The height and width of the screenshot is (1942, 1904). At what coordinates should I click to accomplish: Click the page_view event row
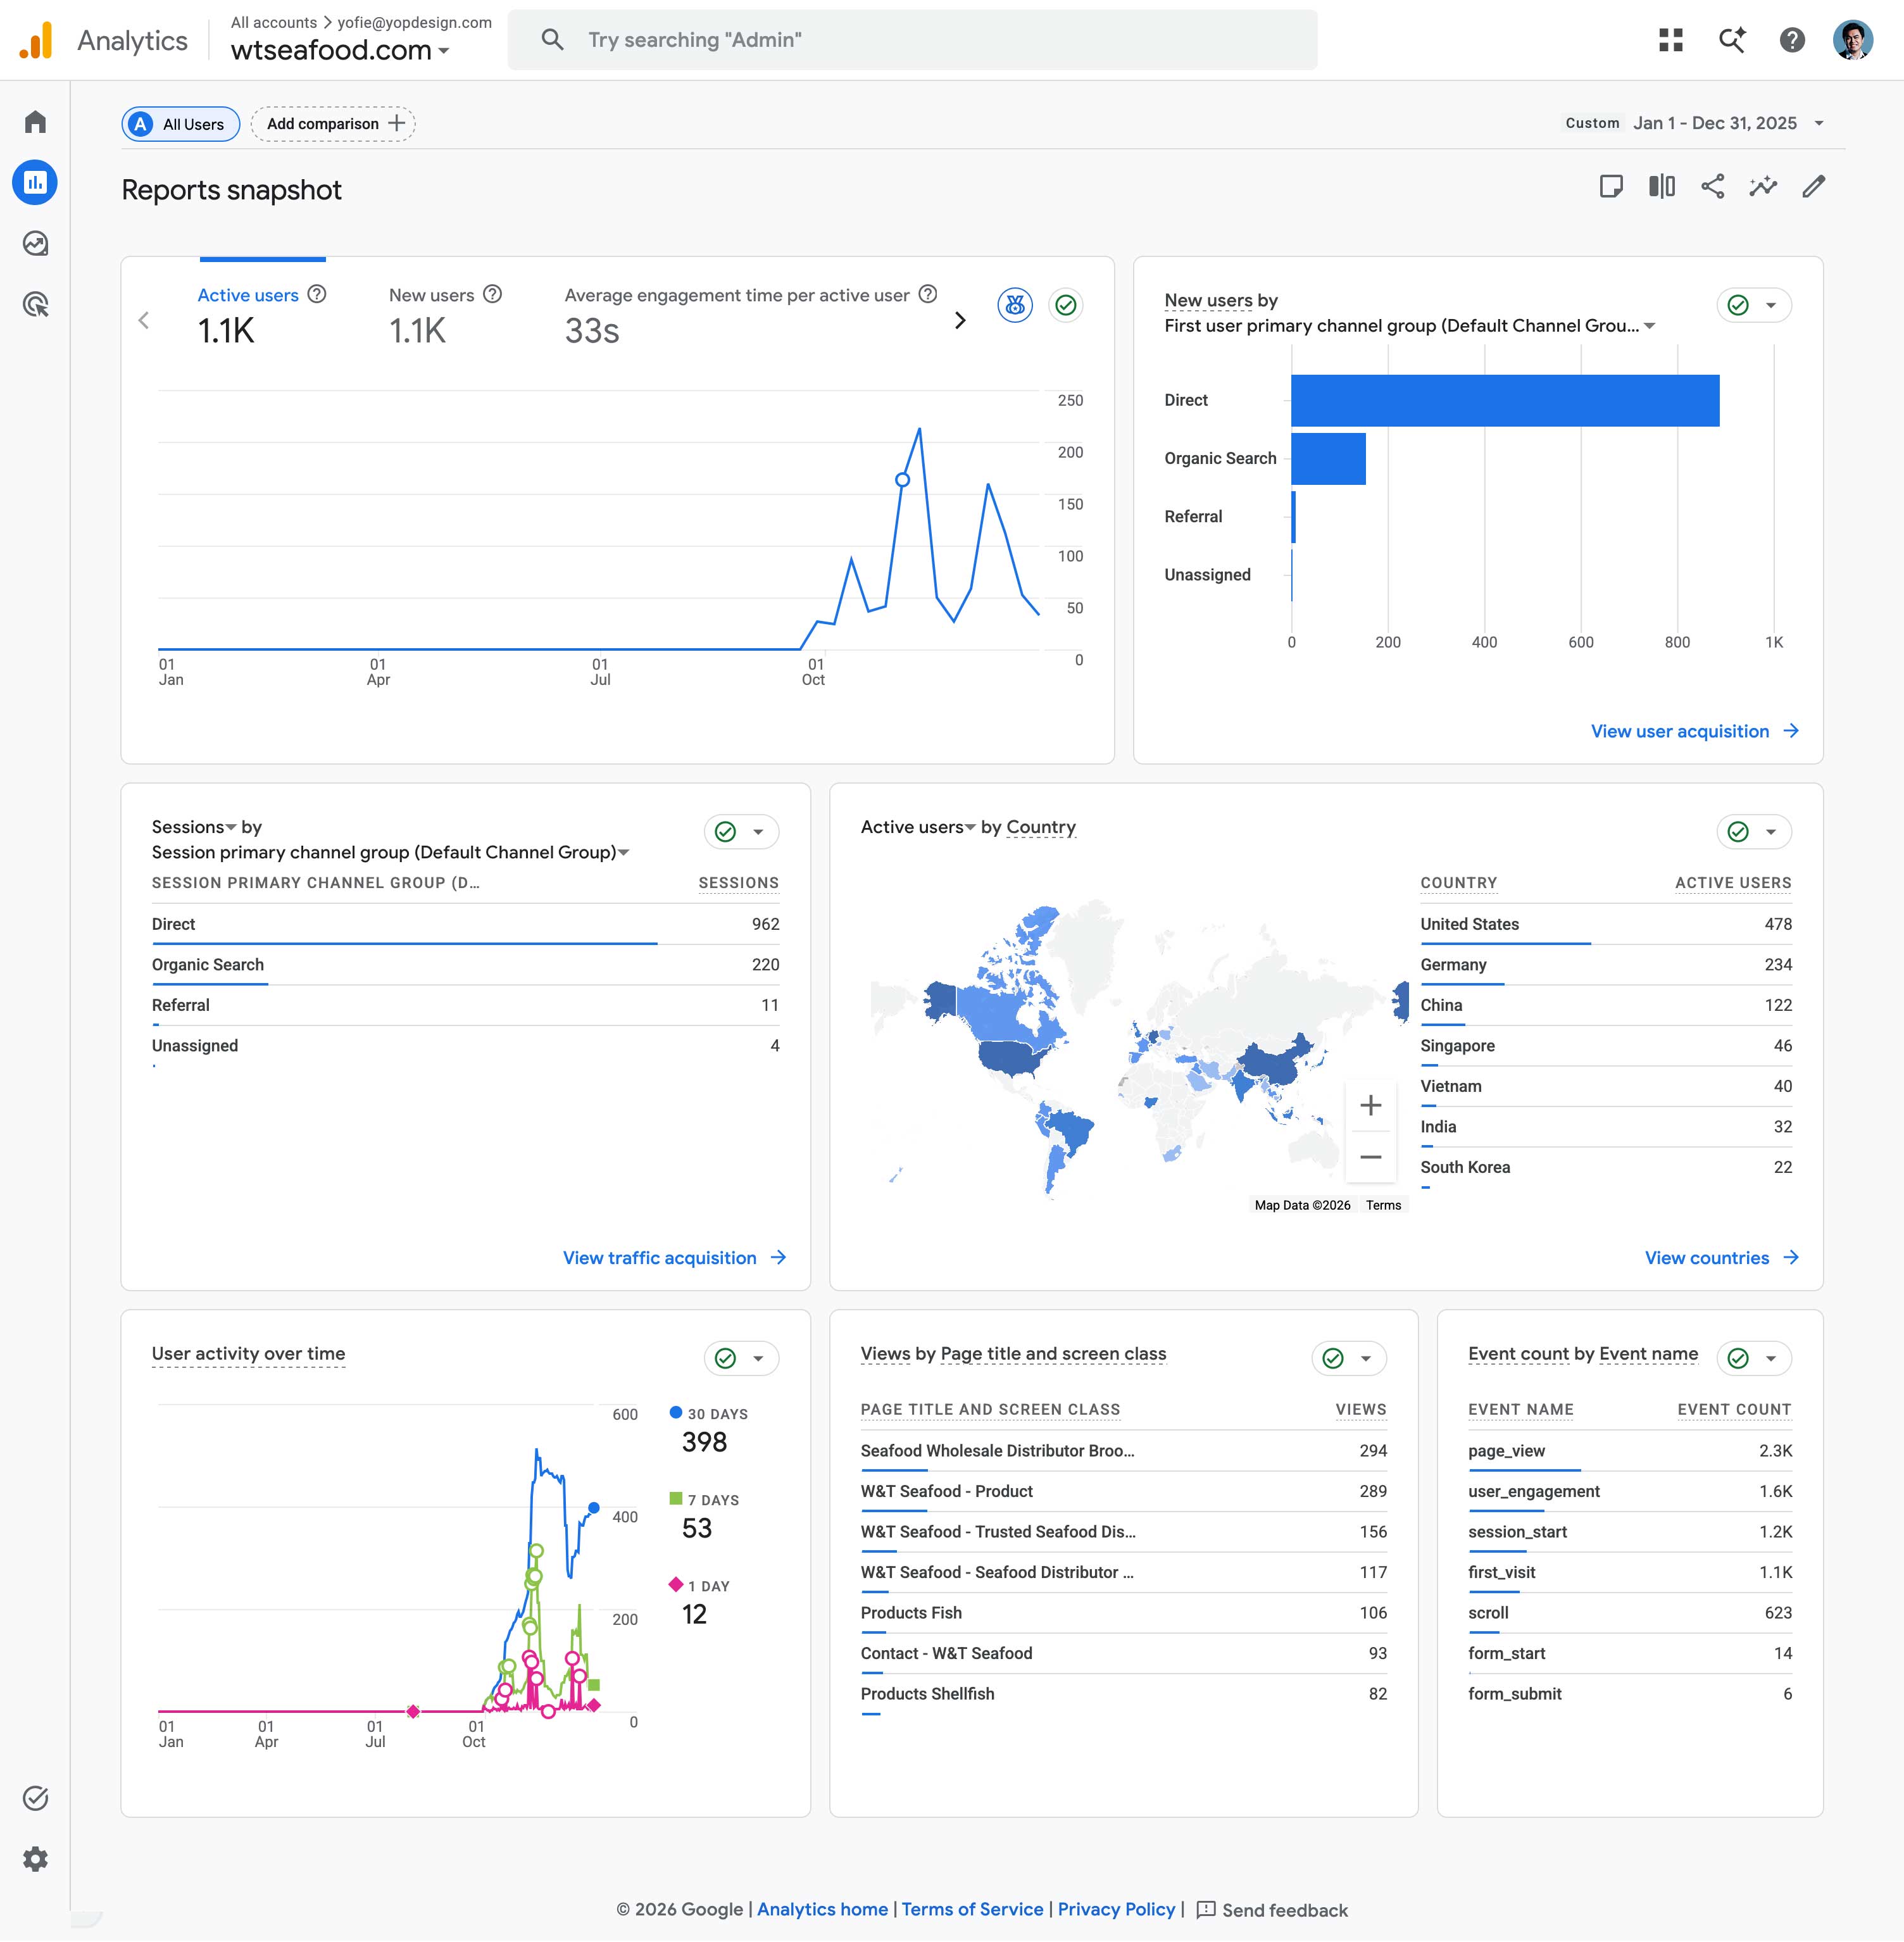pyautogui.click(x=1629, y=1451)
